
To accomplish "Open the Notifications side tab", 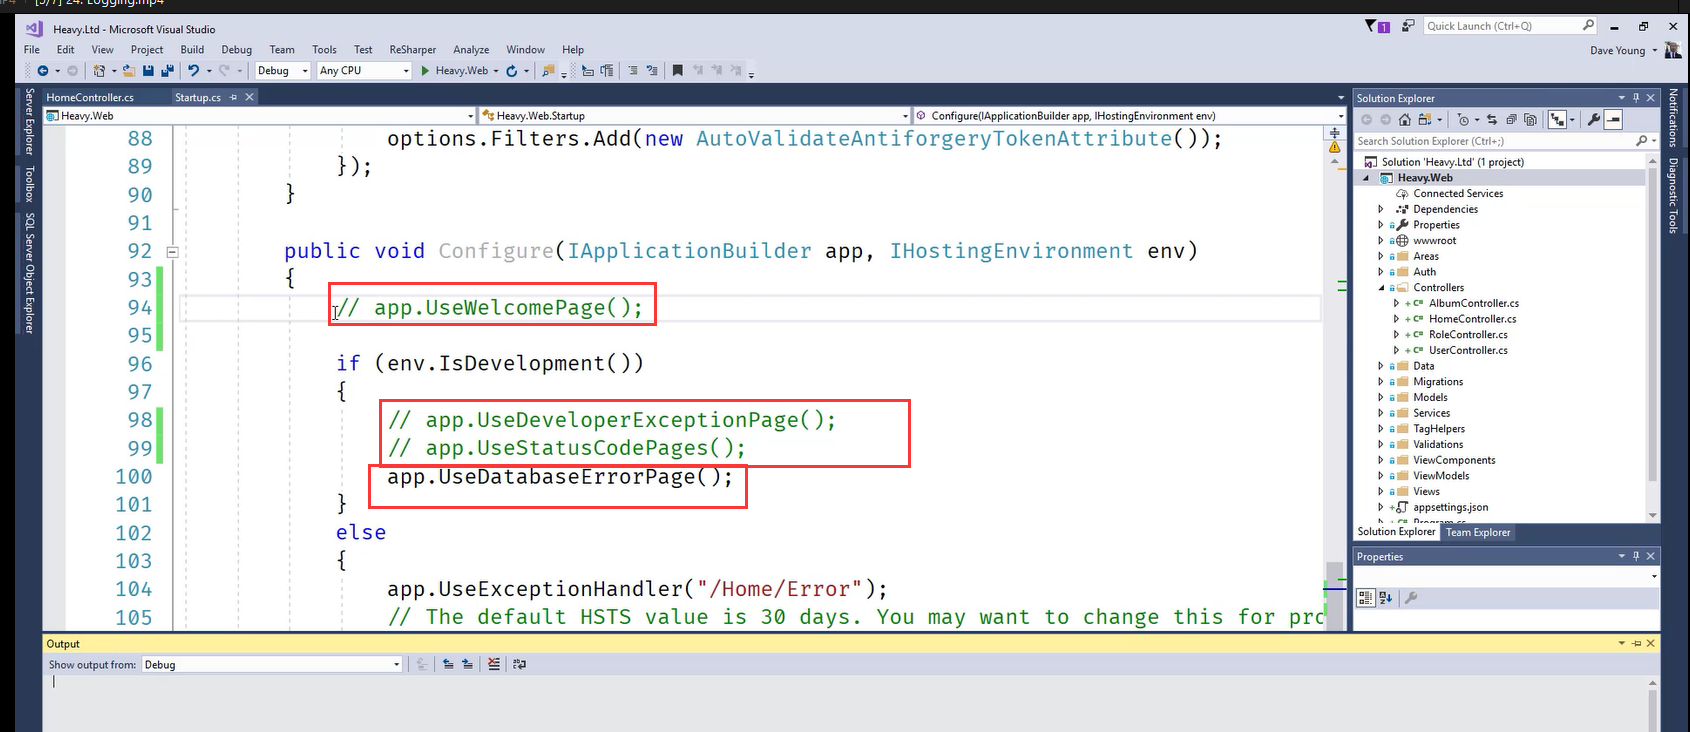I will pos(1673,117).
